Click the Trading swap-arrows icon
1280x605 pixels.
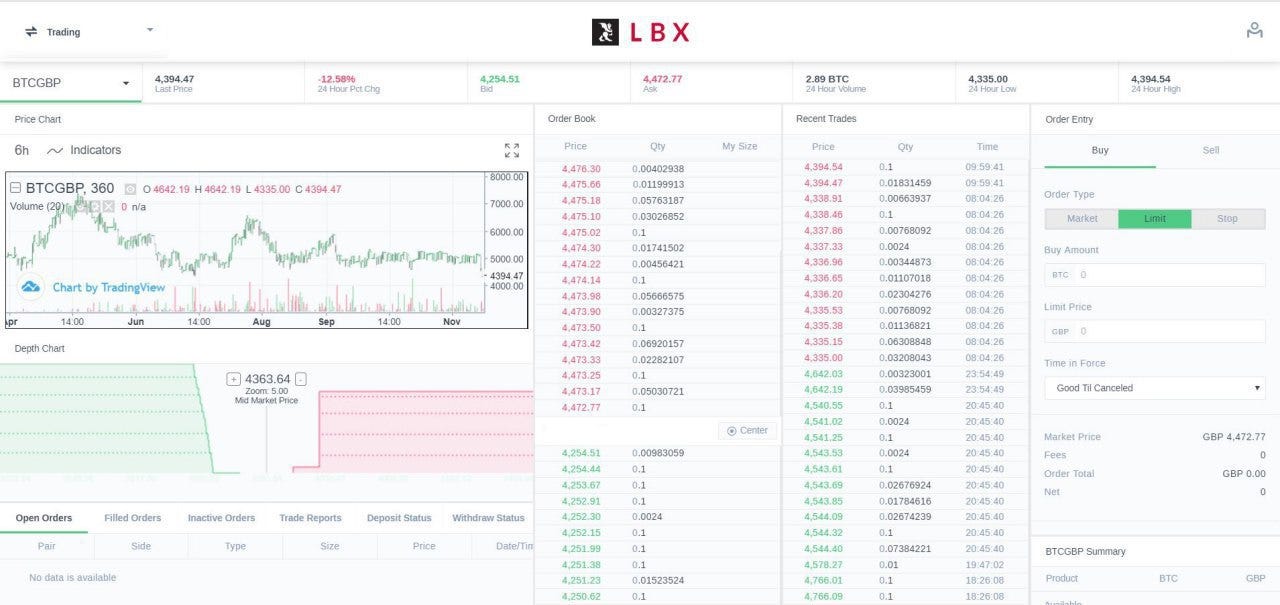click(x=31, y=32)
